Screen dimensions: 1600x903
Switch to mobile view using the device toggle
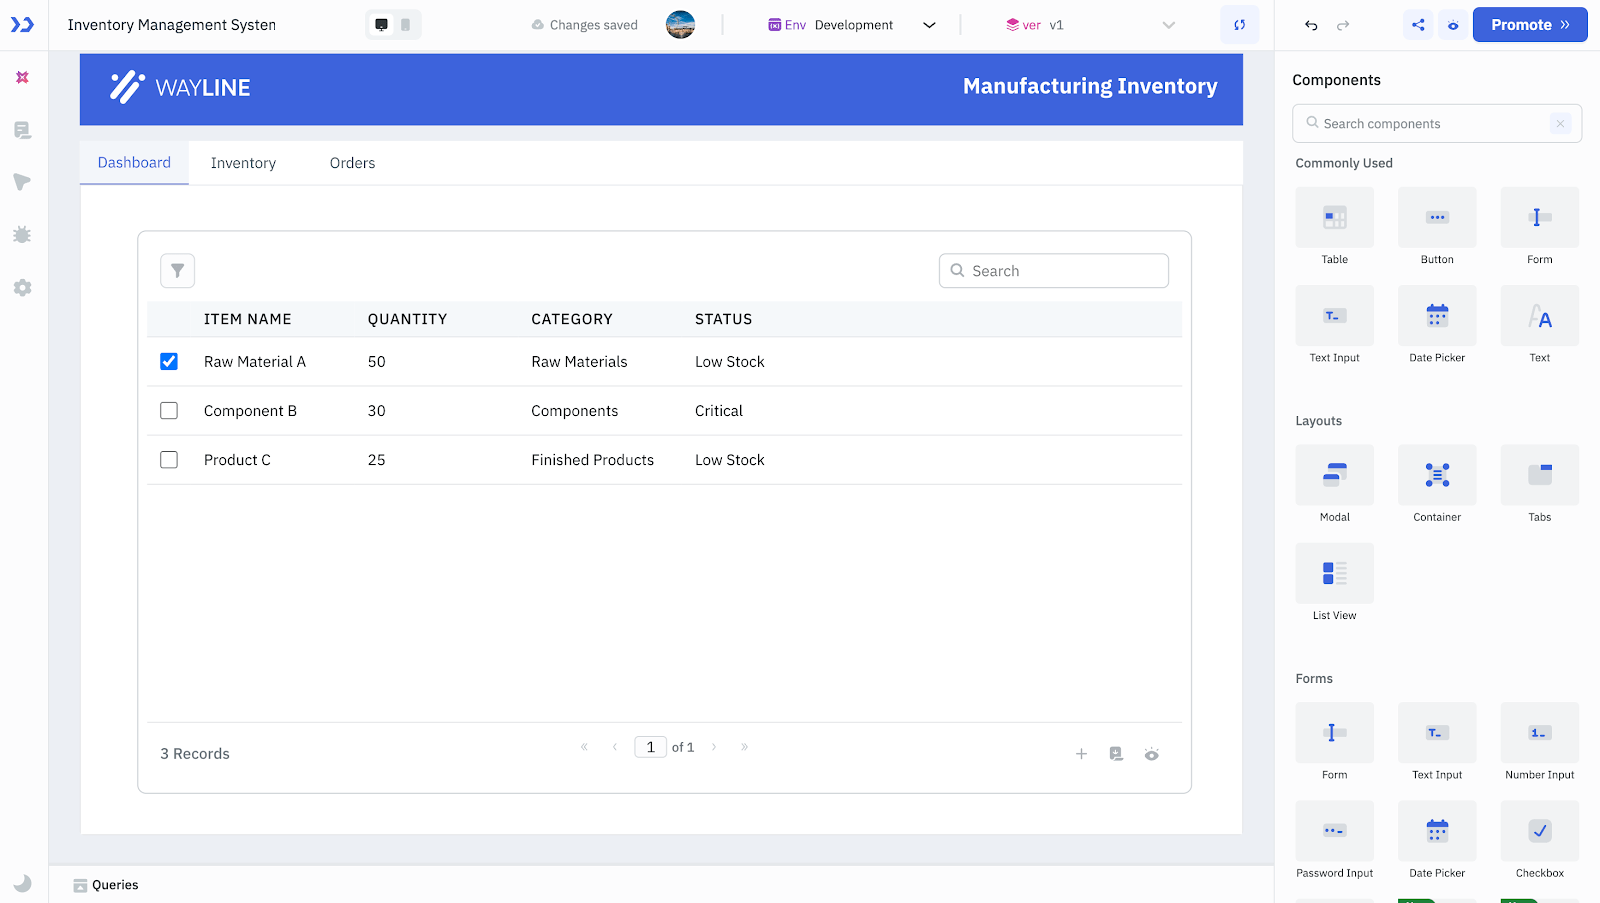pyautogui.click(x=404, y=23)
